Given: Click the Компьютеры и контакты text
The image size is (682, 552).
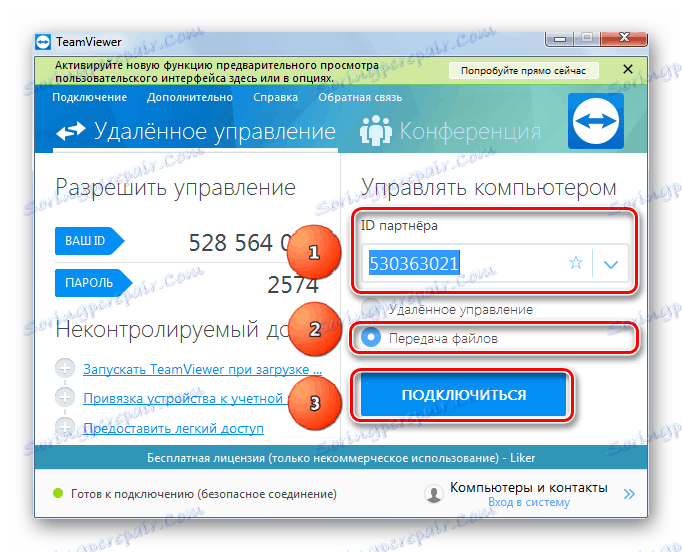Looking at the screenshot, I should [x=528, y=487].
